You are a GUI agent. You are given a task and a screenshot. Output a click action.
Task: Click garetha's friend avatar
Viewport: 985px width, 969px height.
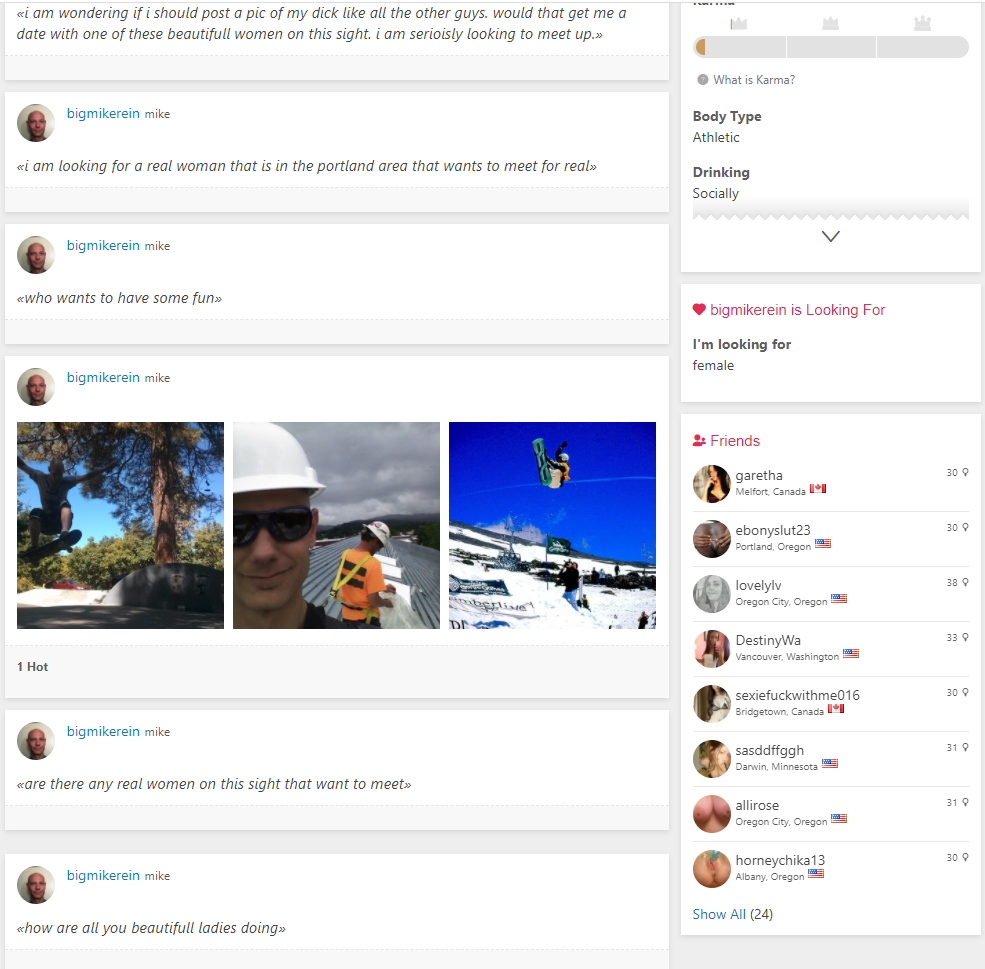(711, 484)
